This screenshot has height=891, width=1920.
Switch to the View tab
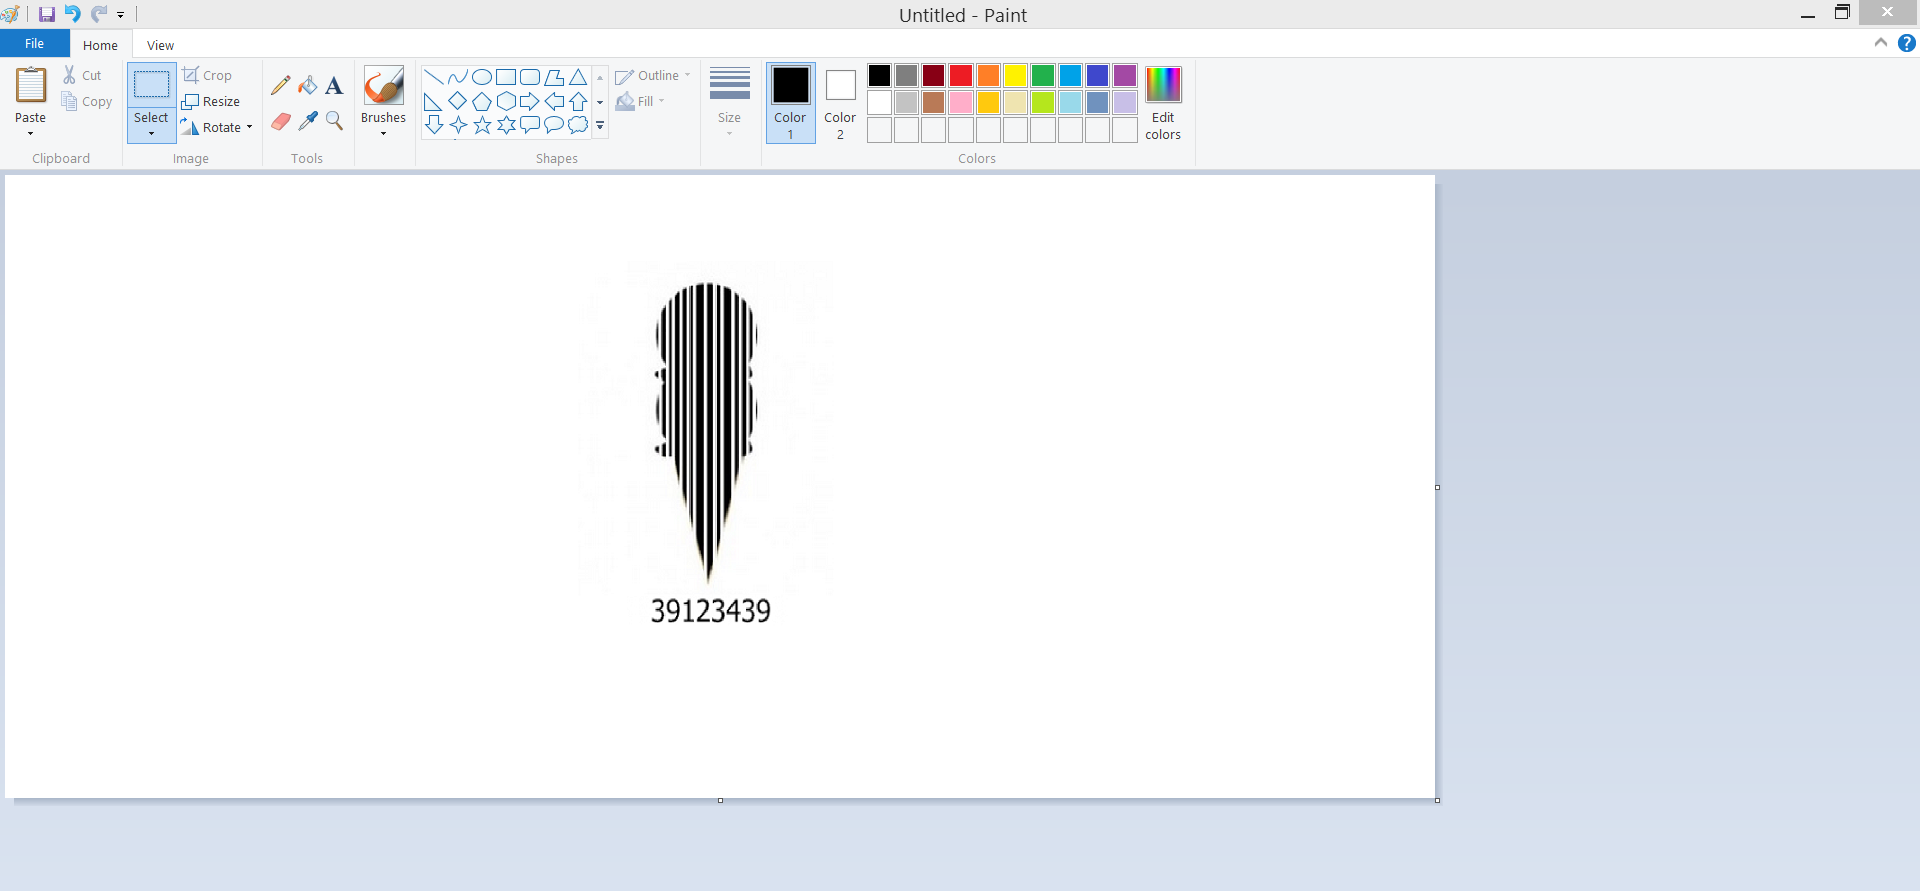click(x=160, y=45)
